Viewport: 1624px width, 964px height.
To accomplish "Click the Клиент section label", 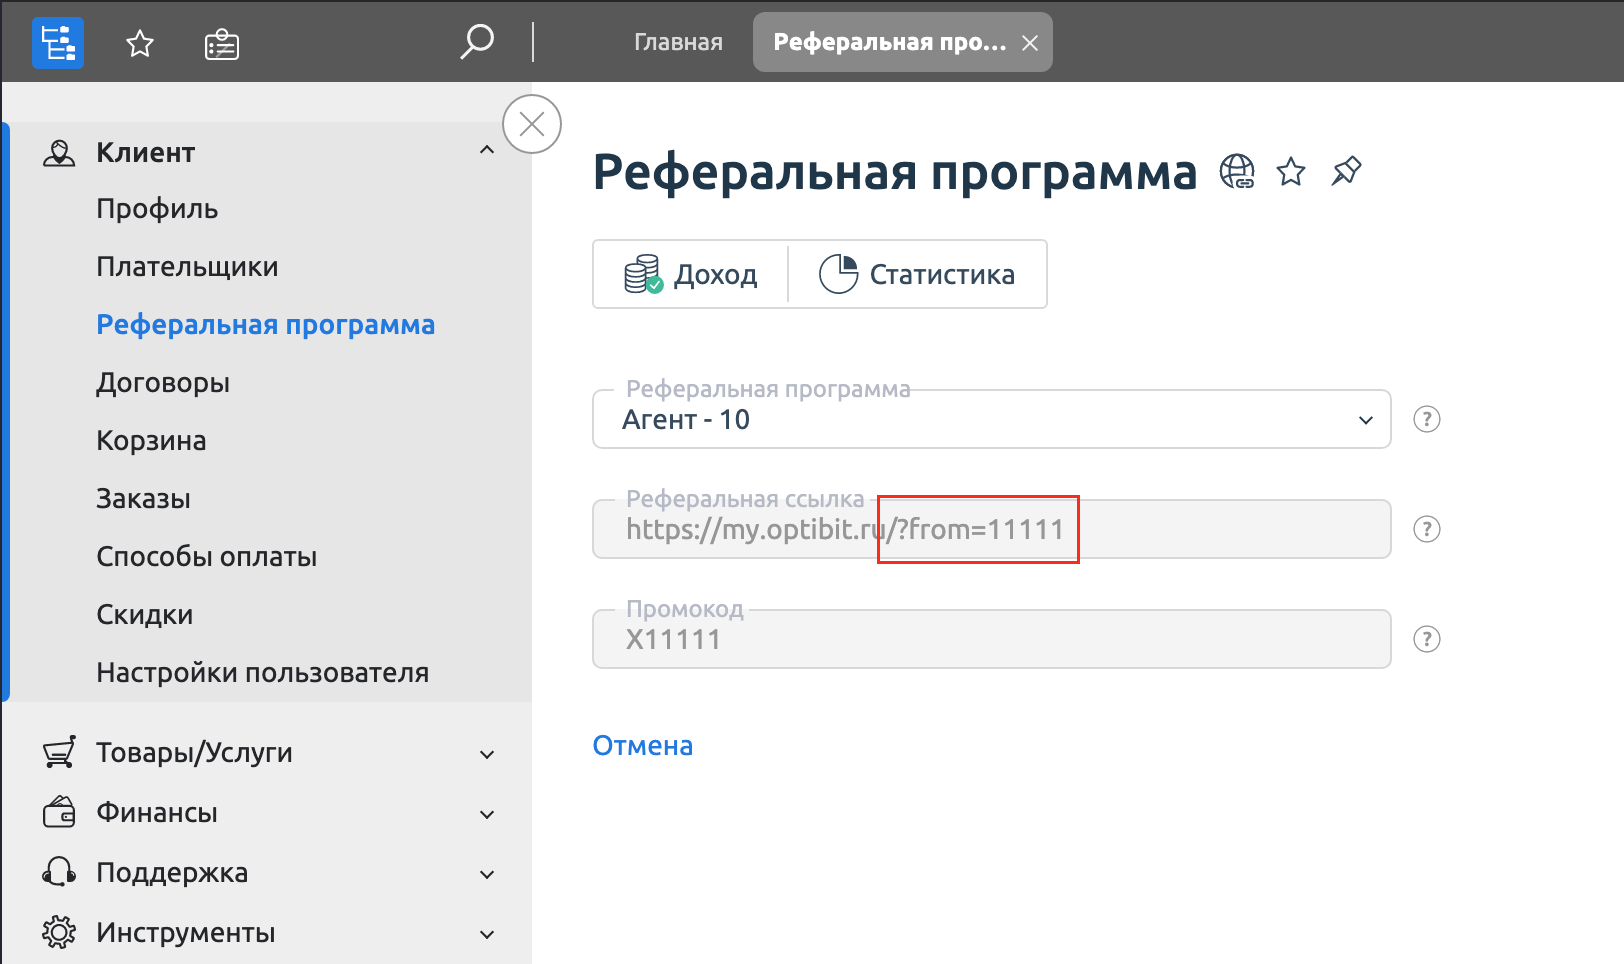I will (145, 153).
